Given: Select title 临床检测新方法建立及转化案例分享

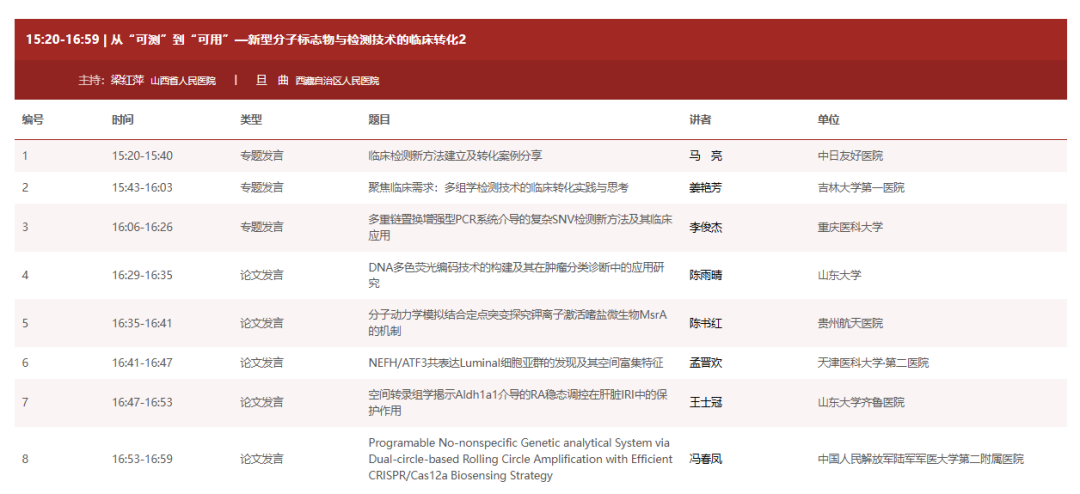Looking at the screenshot, I should coord(455,156).
